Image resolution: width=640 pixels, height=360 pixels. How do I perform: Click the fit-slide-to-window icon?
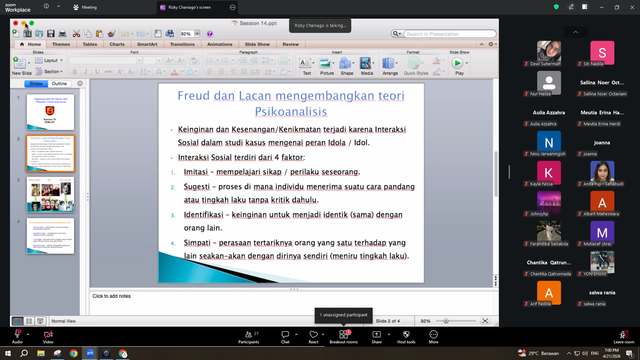click(485, 321)
